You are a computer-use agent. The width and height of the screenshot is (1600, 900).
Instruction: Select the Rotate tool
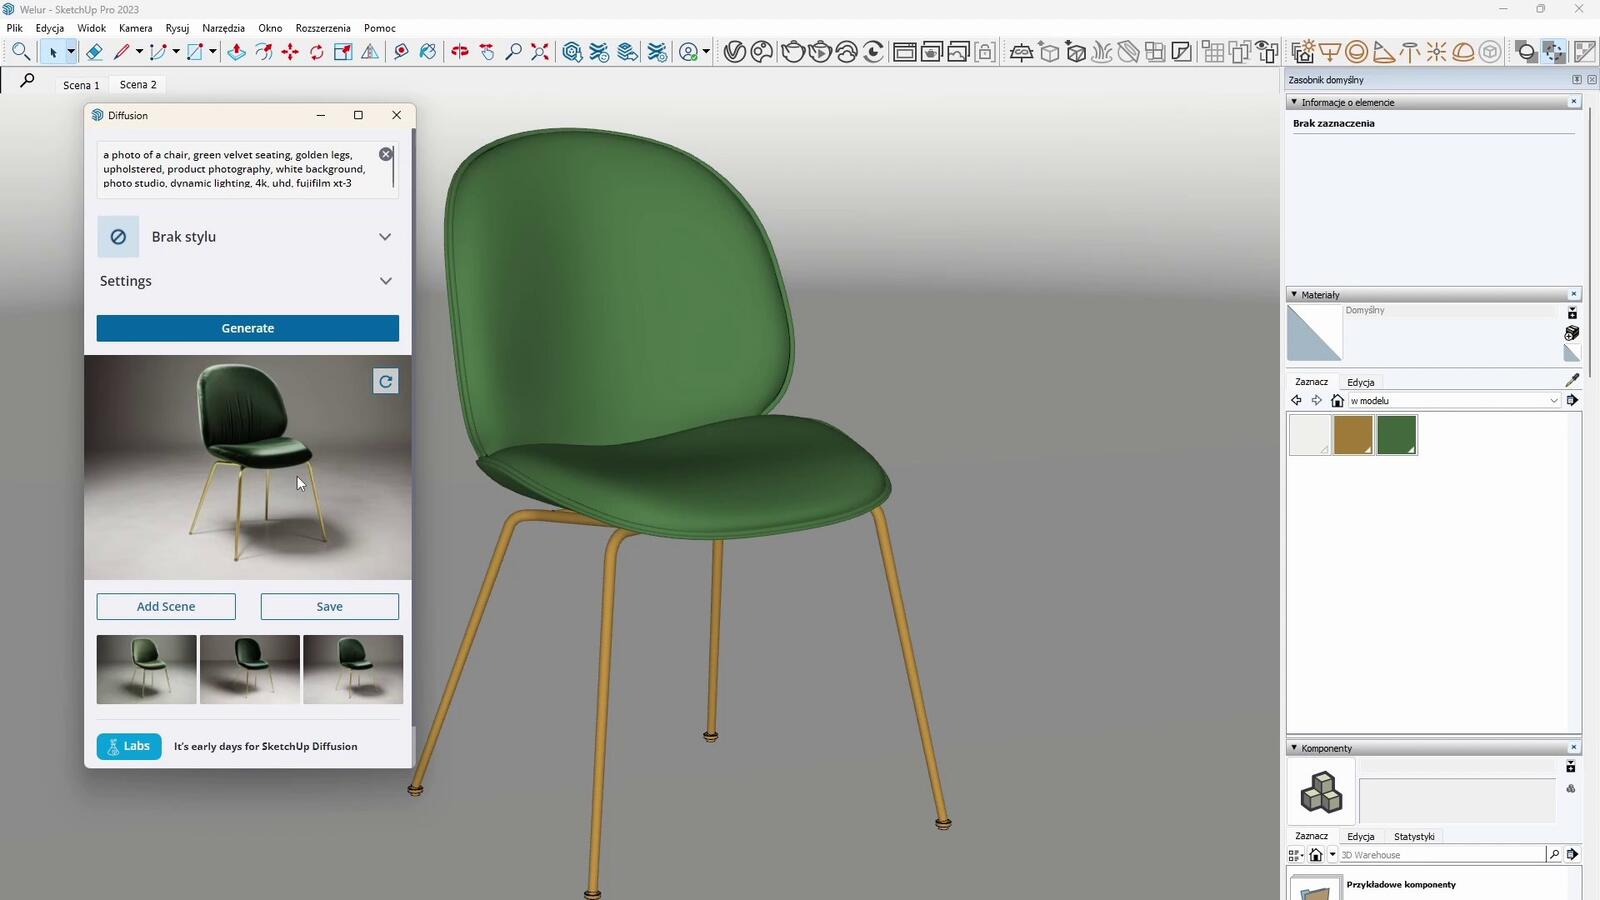(317, 52)
